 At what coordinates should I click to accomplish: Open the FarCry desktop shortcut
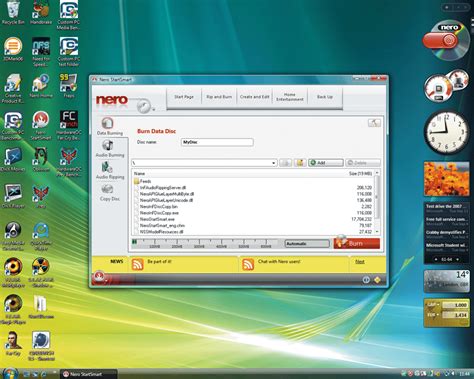[13, 343]
